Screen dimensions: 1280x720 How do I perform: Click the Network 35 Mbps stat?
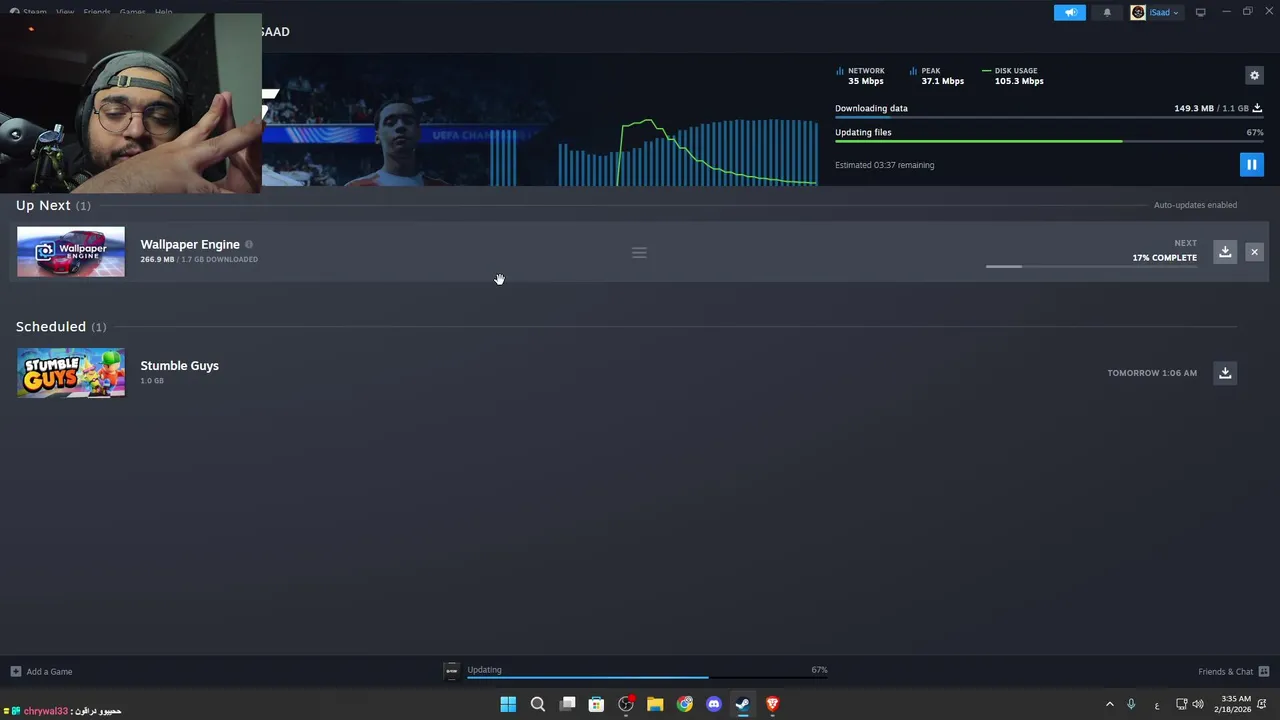(x=861, y=76)
